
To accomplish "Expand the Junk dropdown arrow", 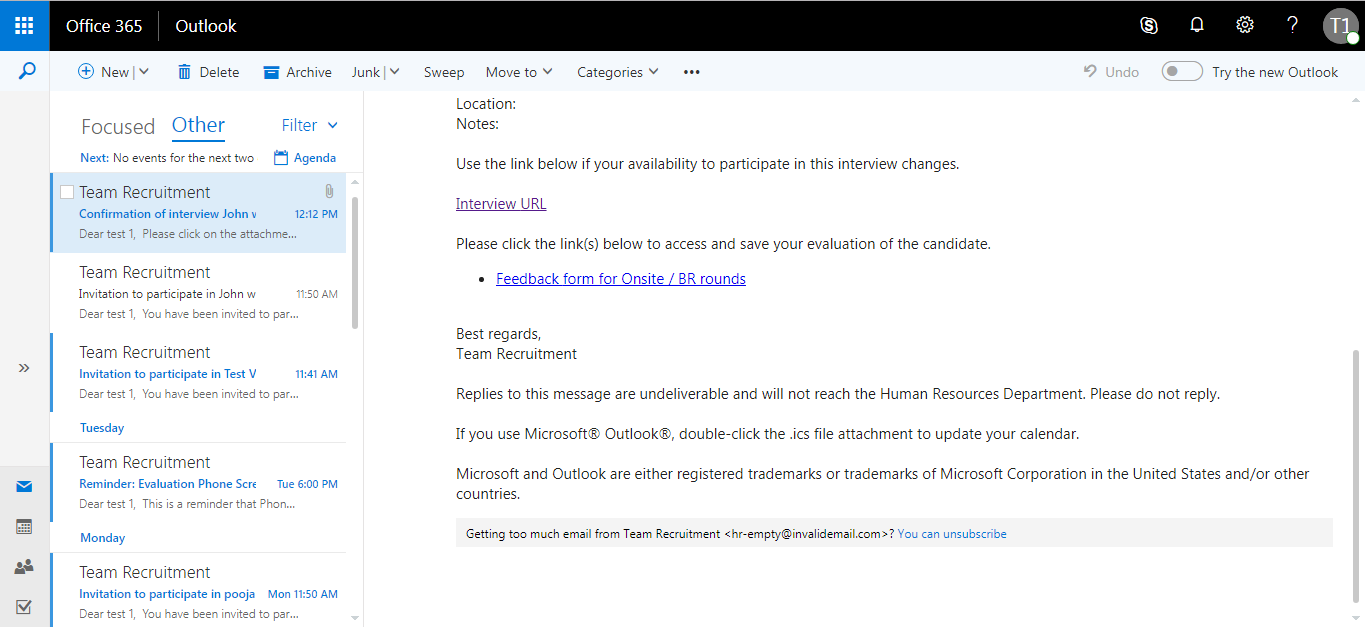I will (394, 72).
